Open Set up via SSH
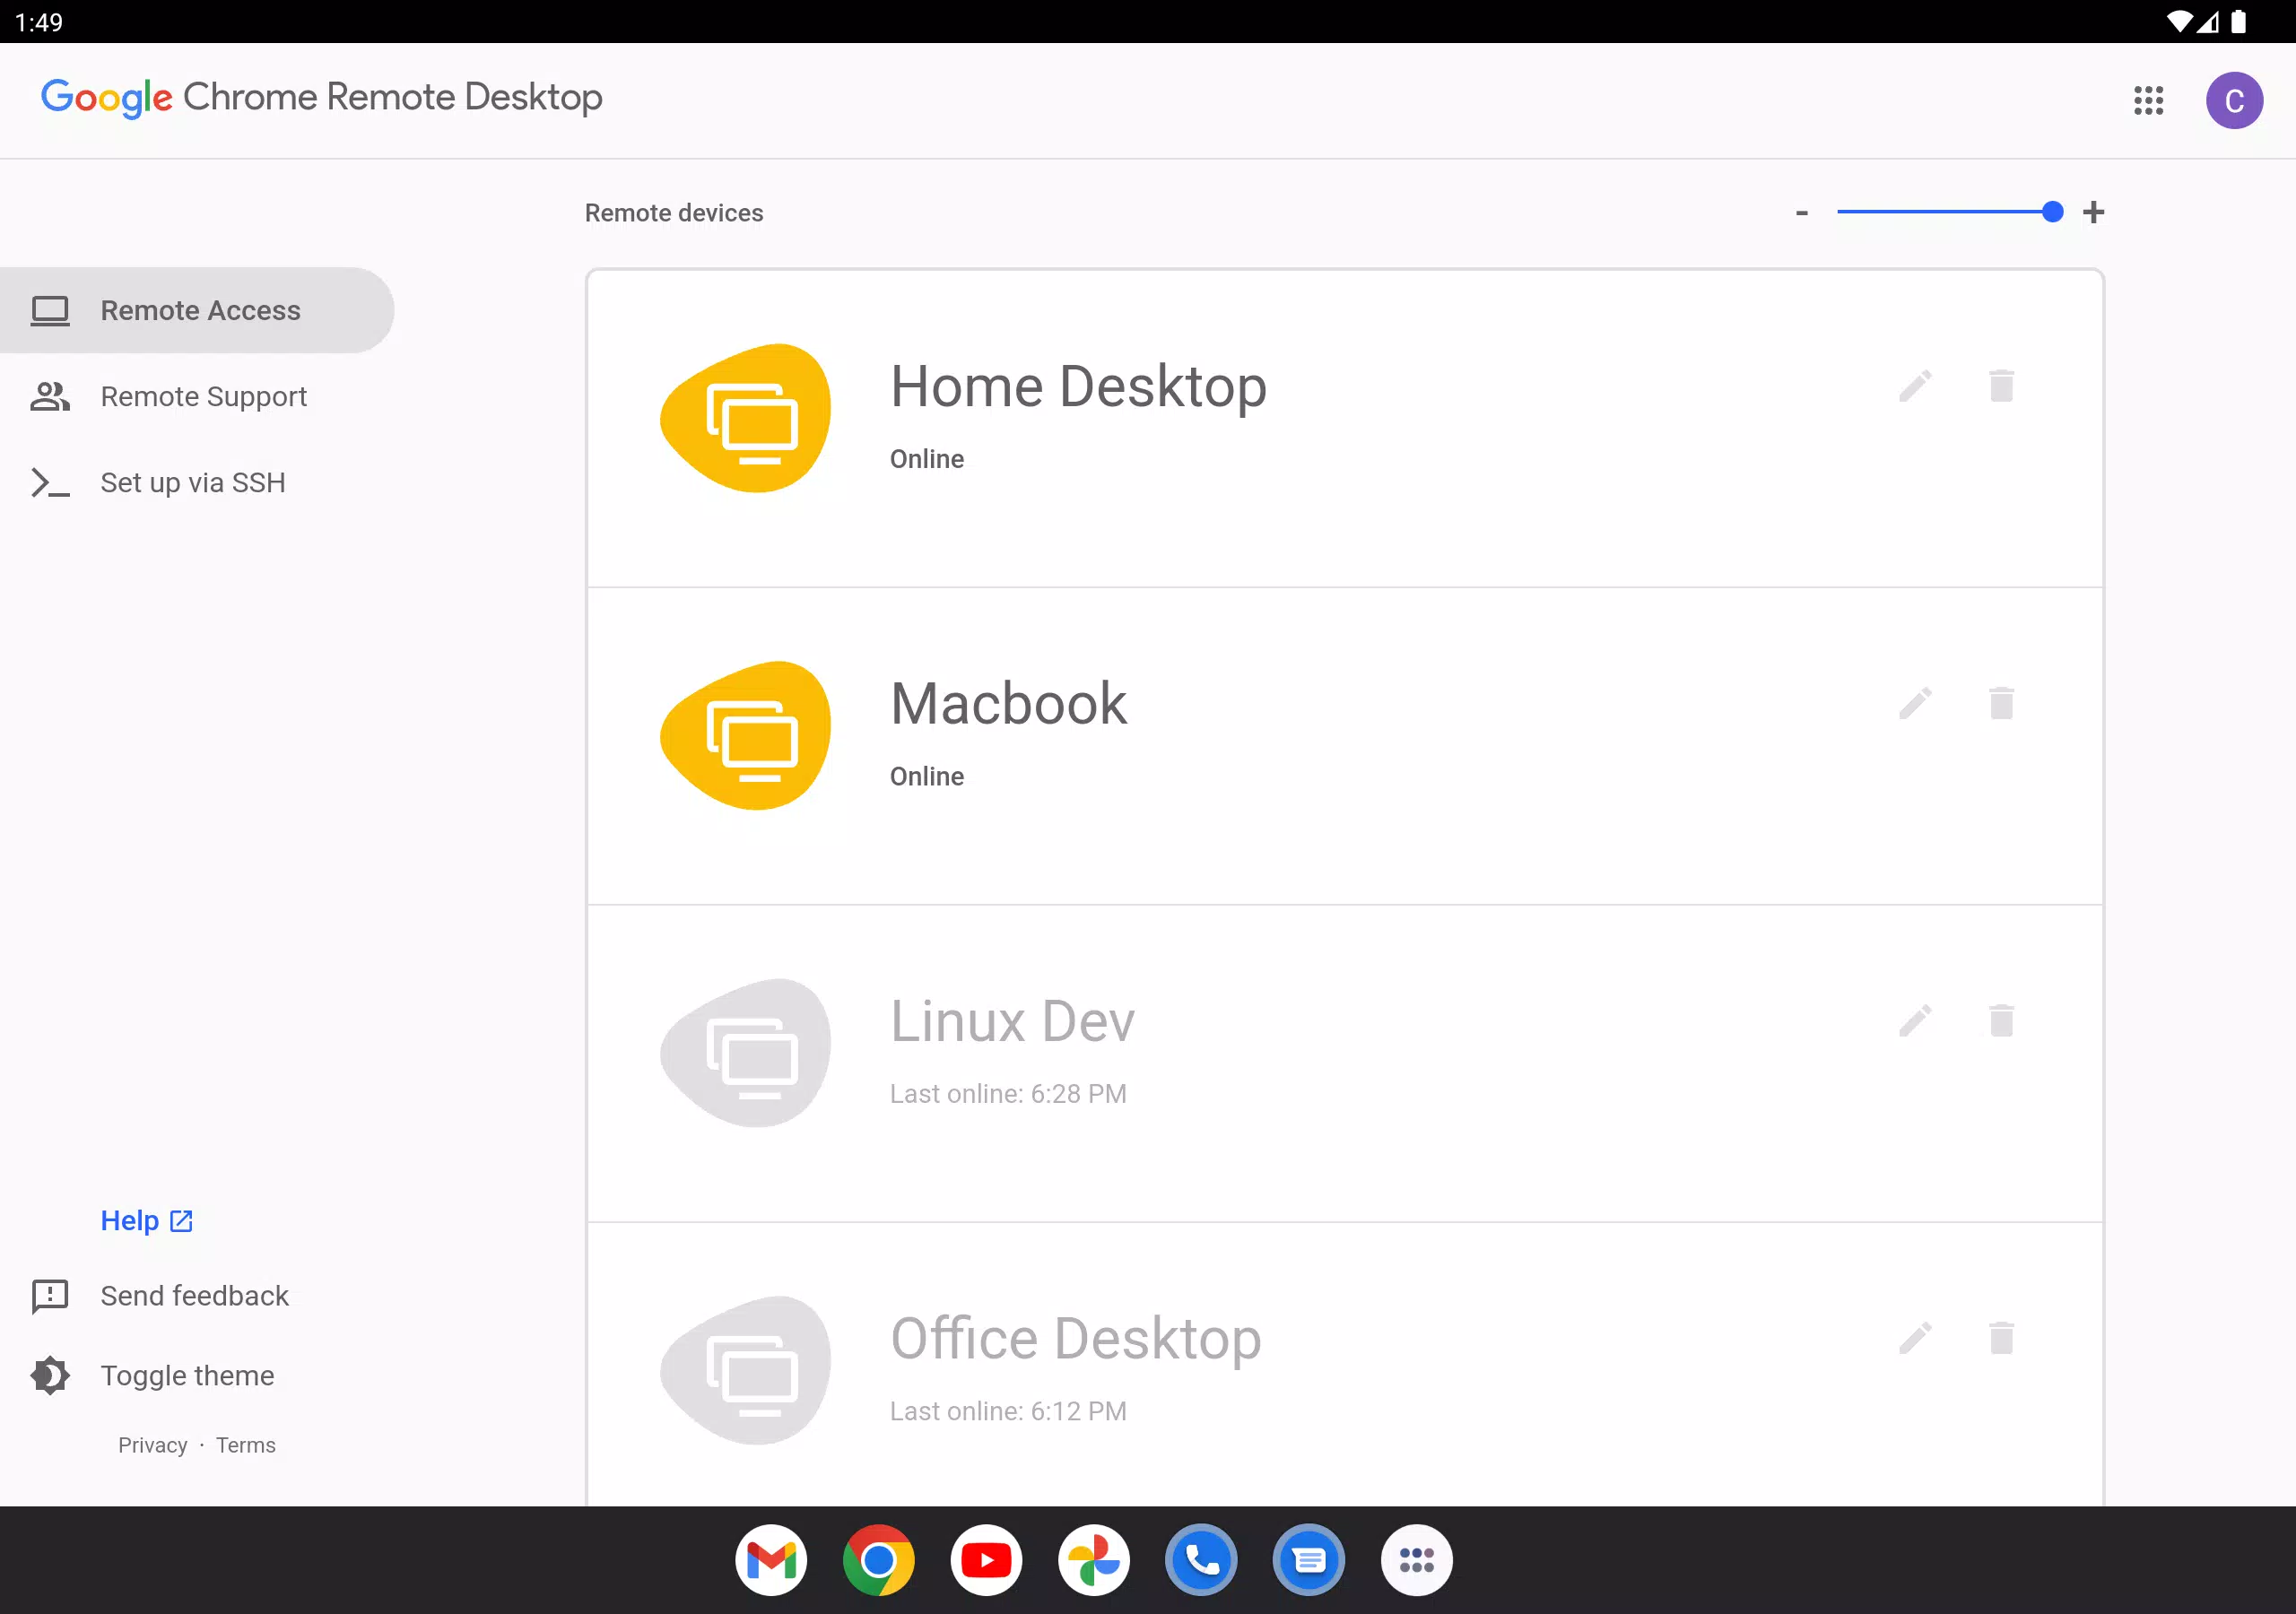The width and height of the screenshot is (2296, 1614). click(197, 482)
